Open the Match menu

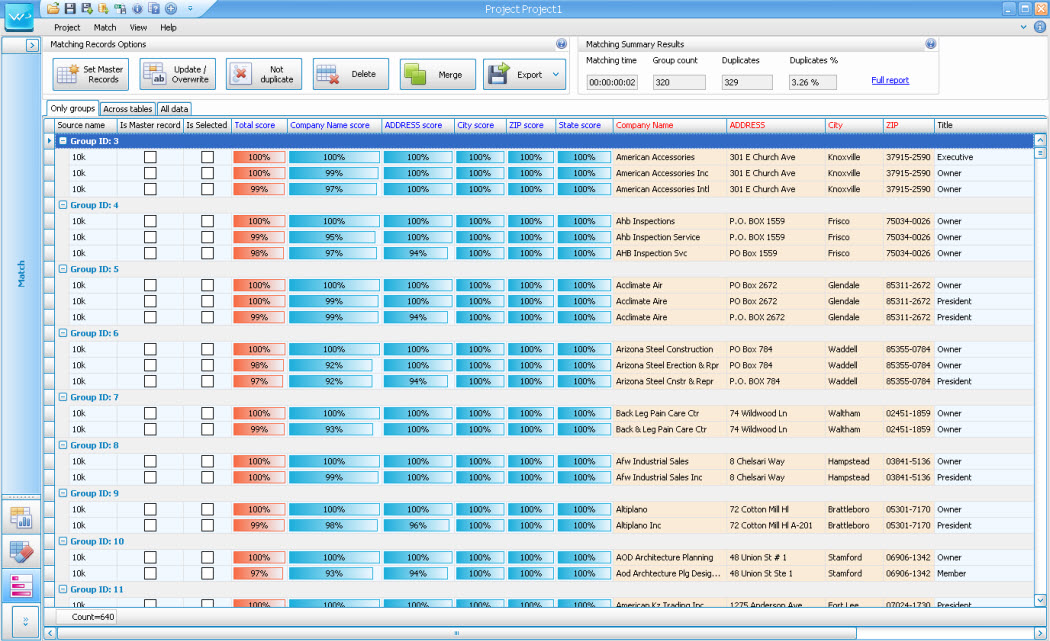(104, 27)
